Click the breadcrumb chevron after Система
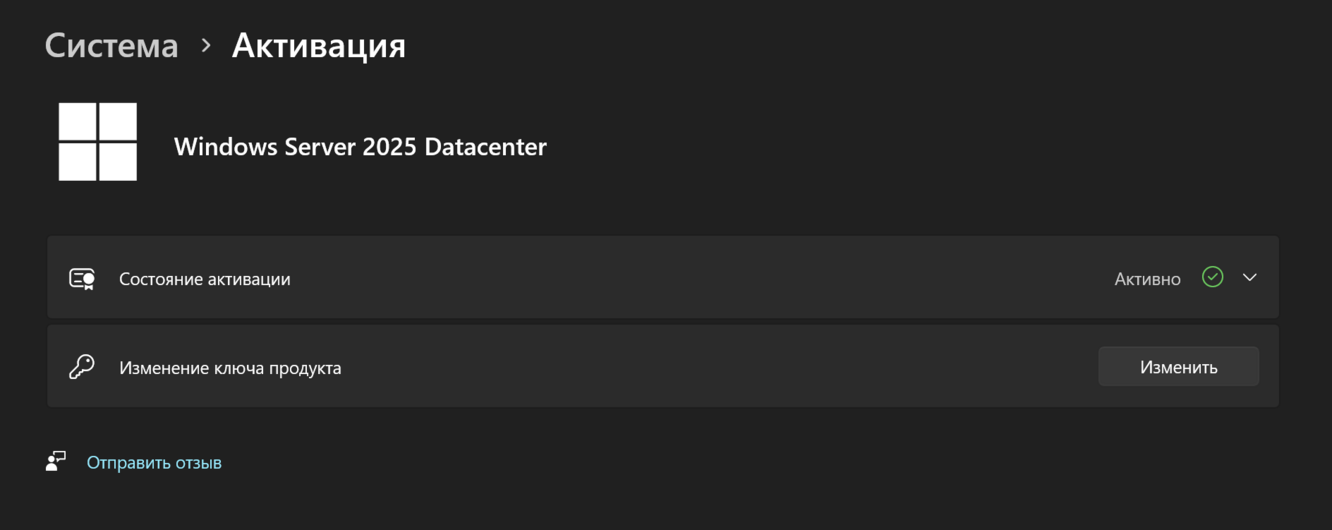The image size is (1332, 530). click(x=206, y=46)
